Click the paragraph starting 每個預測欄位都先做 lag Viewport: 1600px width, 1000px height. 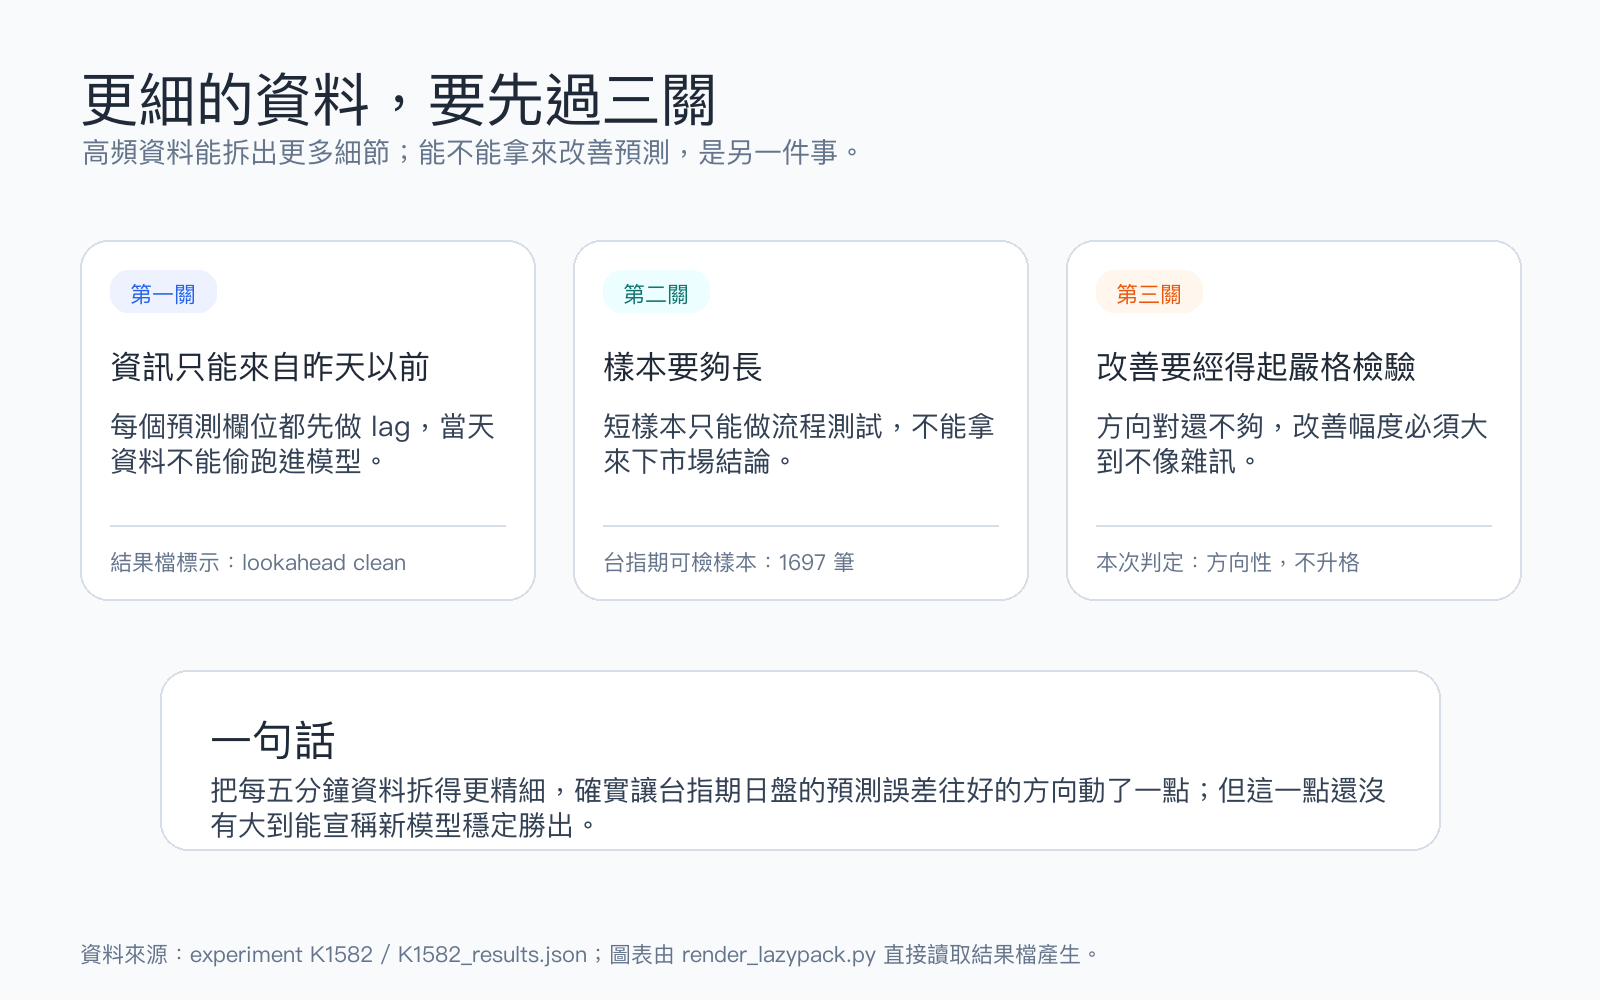point(303,444)
